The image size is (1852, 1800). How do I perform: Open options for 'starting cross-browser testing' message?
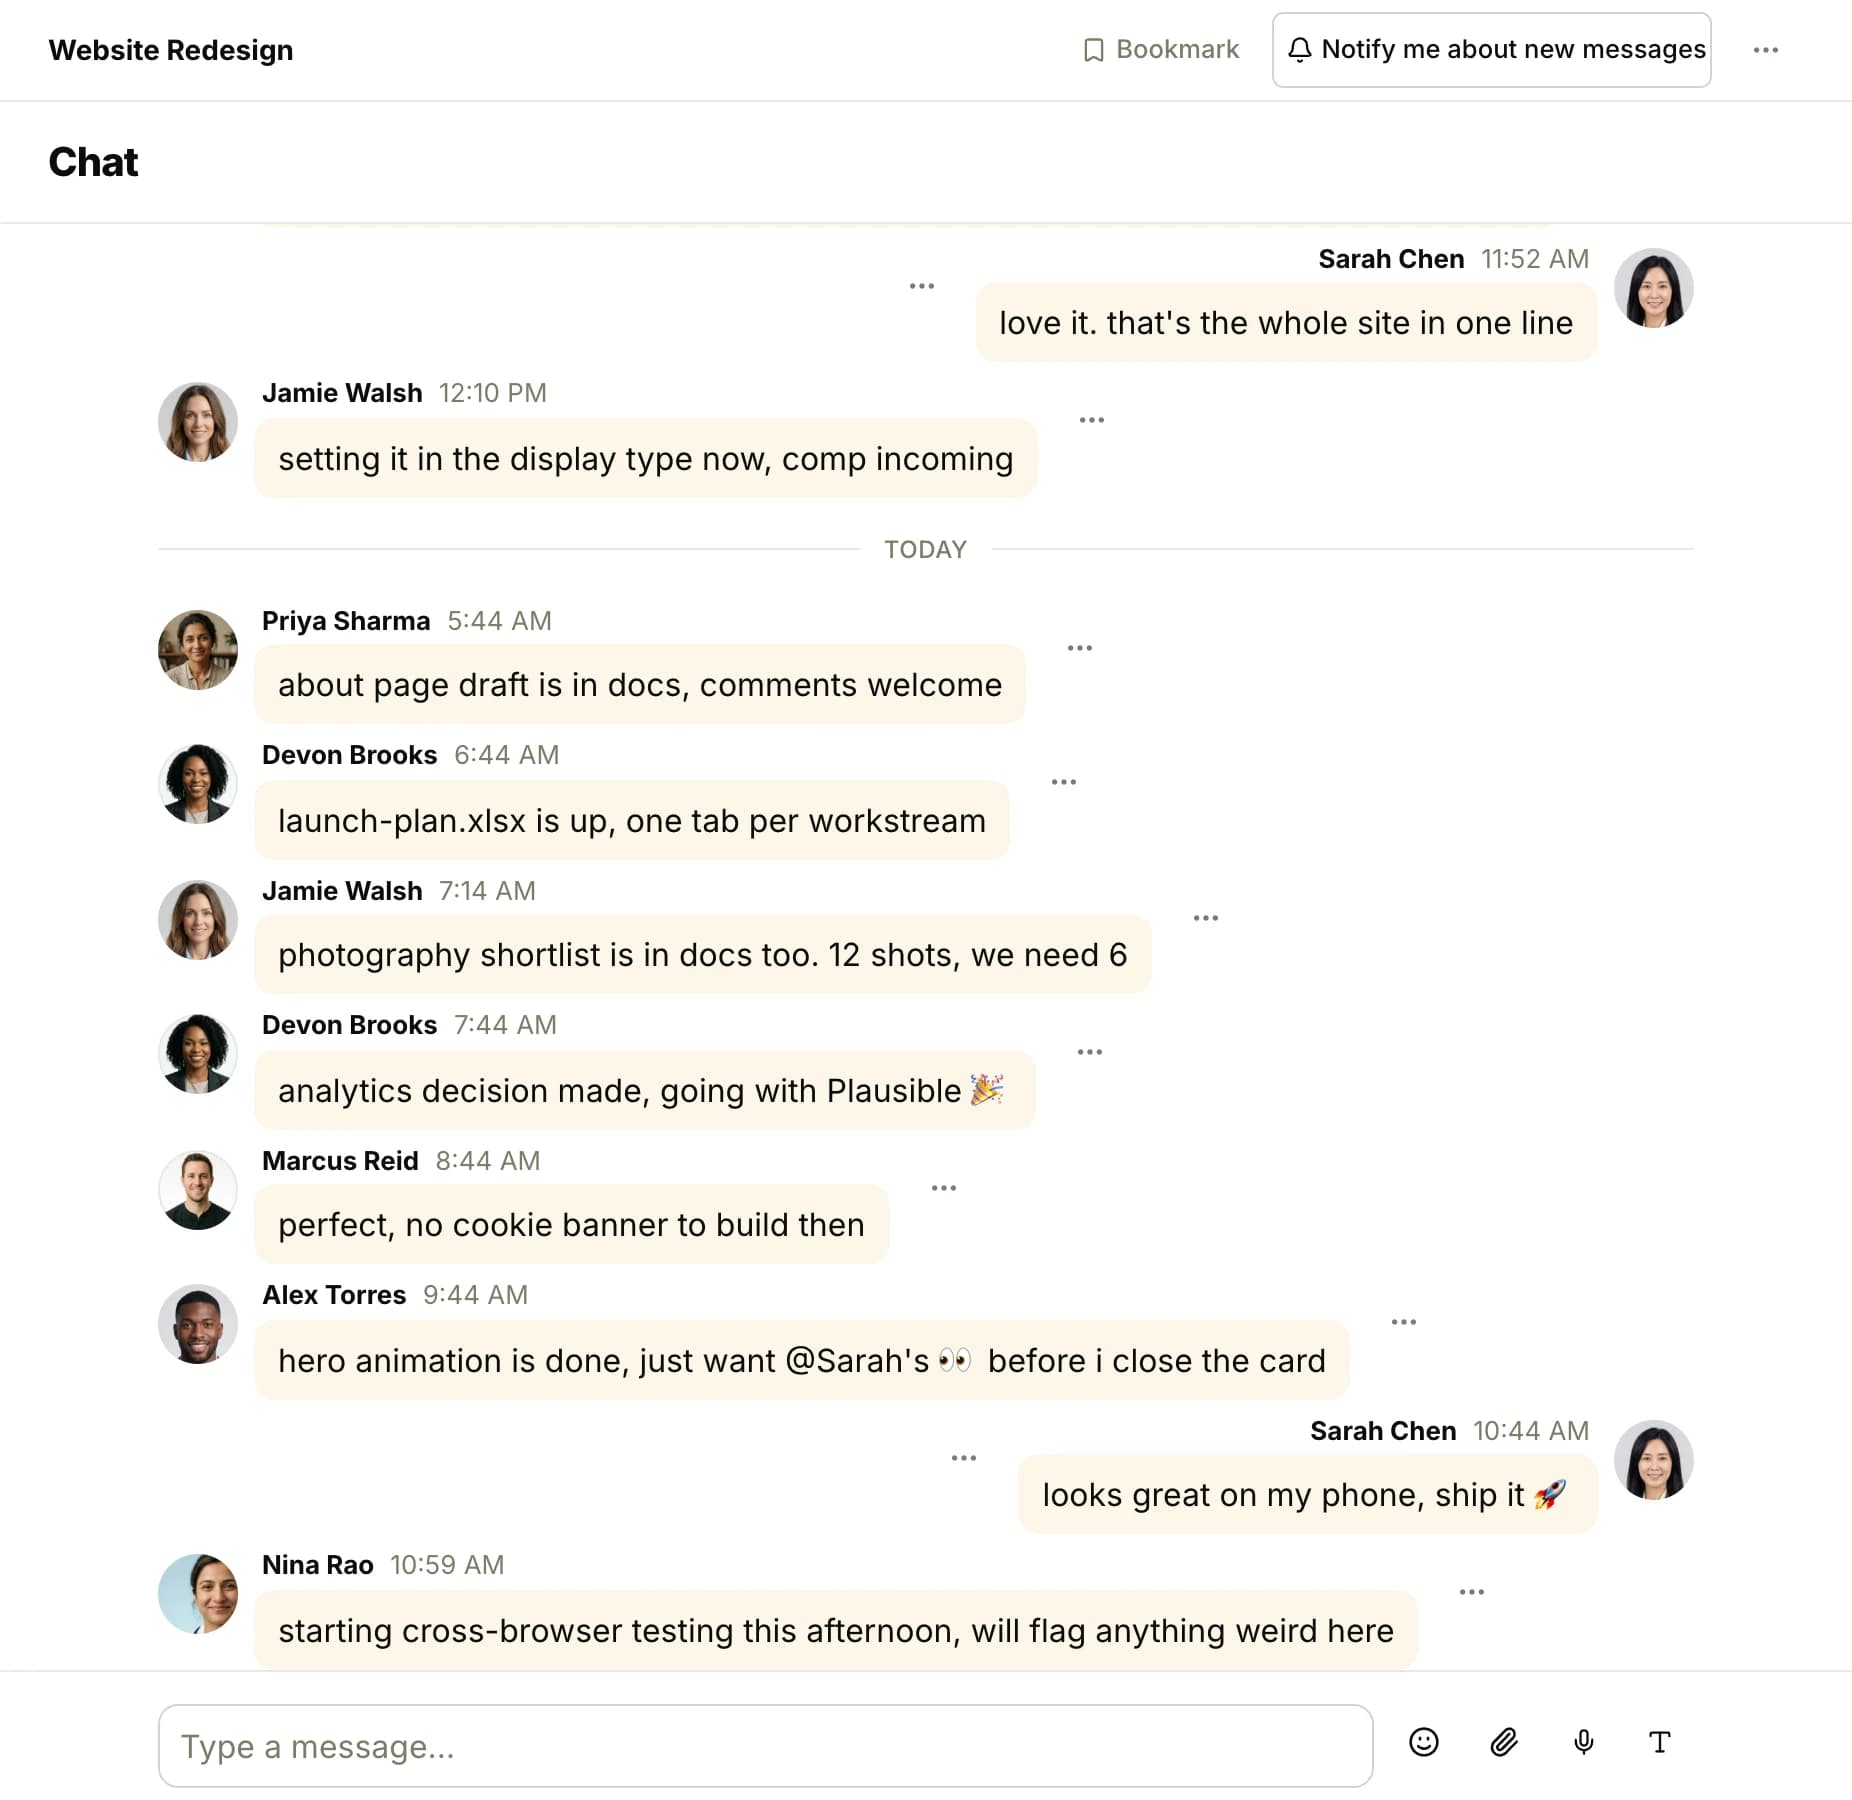[1472, 1592]
